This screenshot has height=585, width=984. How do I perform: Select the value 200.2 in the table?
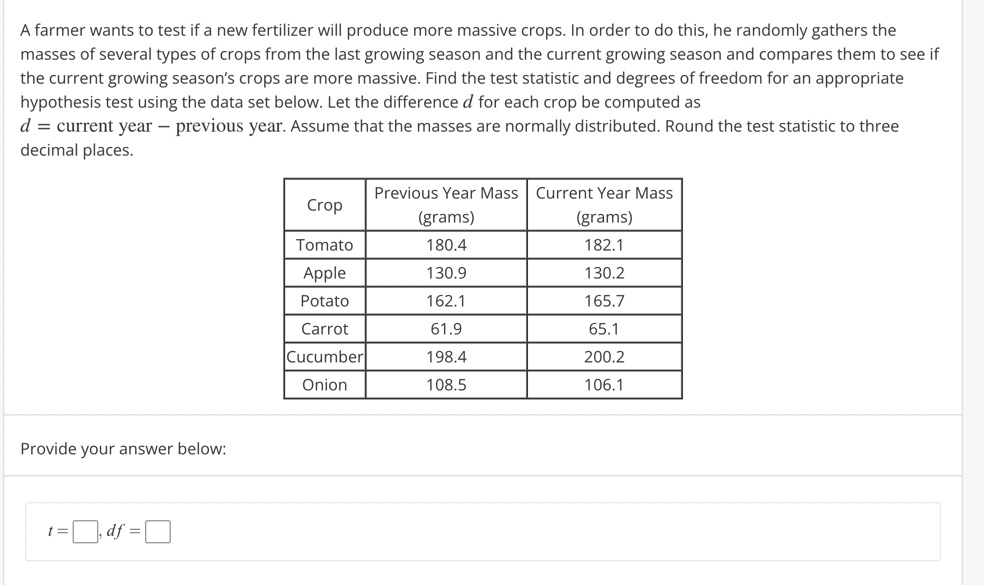(x=602, y=356)
